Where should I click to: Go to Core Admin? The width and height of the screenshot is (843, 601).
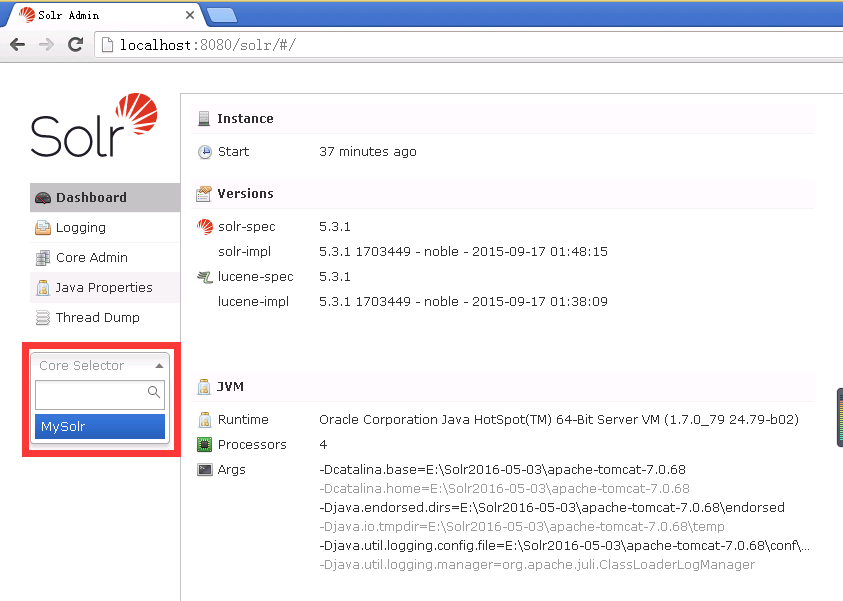coord(105,257)
